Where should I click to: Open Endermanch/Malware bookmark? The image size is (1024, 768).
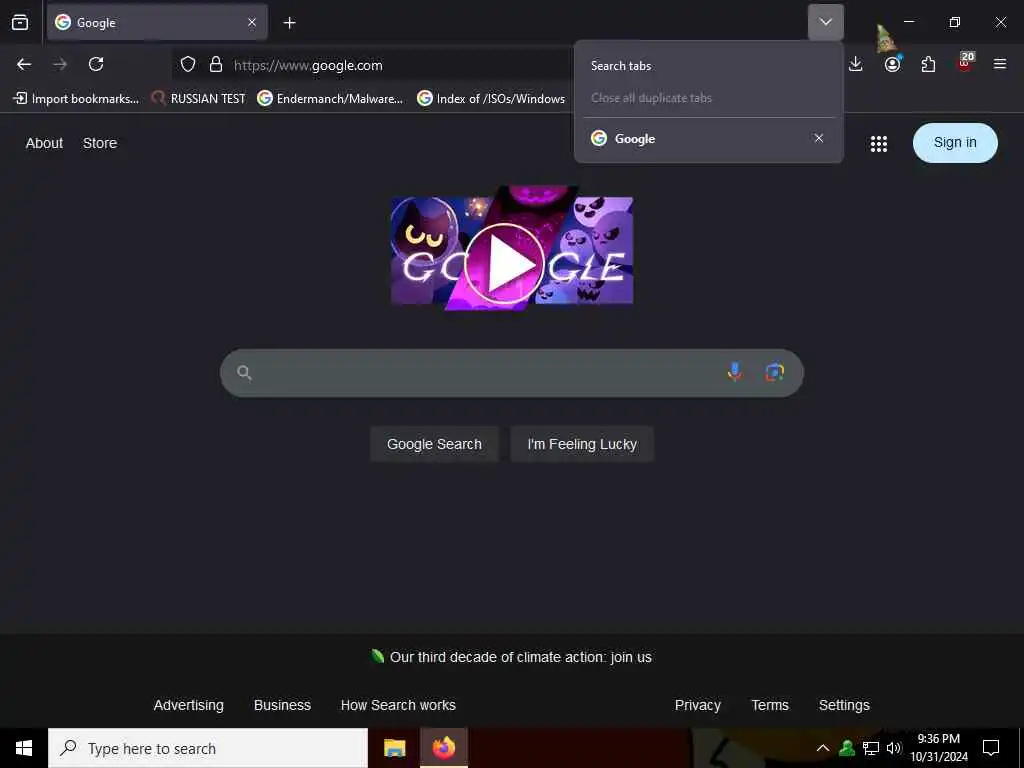click(330, 99)
